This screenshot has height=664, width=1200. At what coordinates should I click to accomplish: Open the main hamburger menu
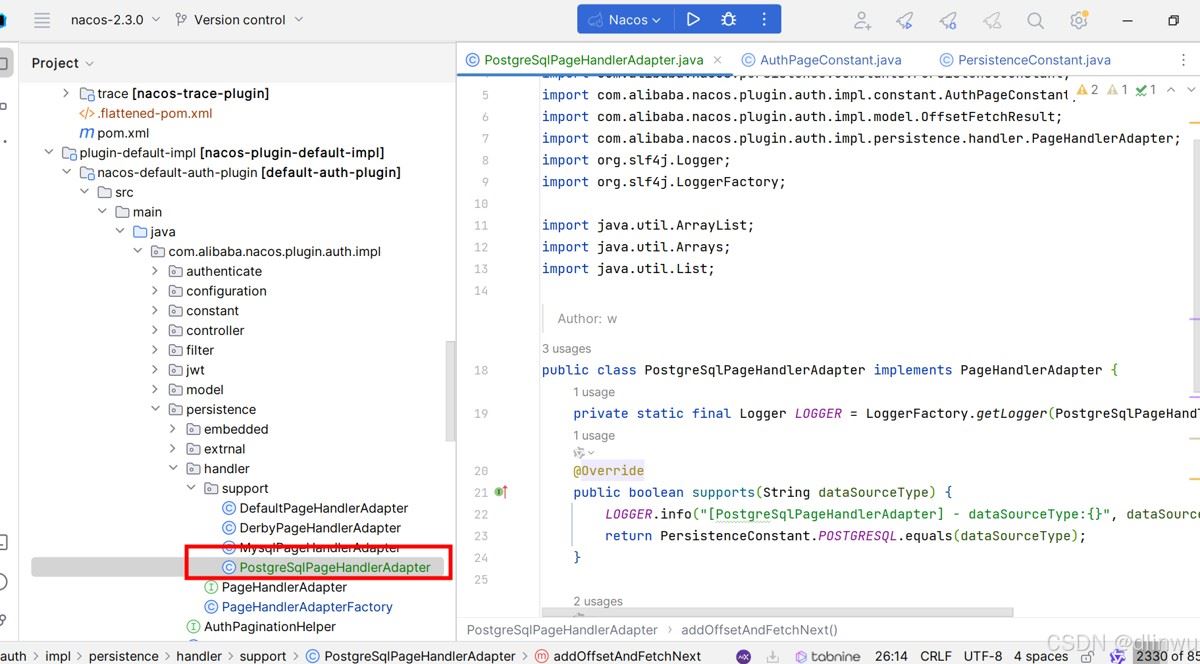pyautogui.click(x=41, y=20)
